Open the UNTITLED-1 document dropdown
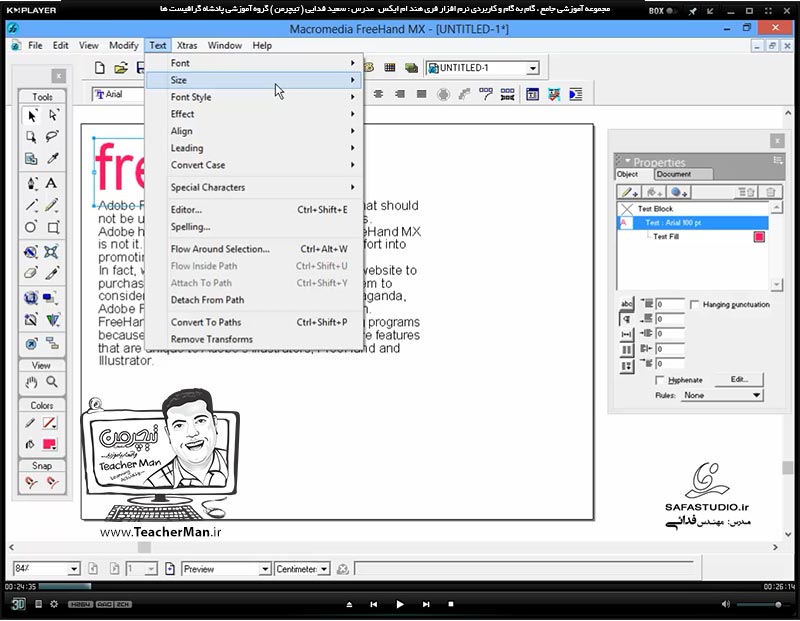The image size is (800, 621). tap(533, 68)
